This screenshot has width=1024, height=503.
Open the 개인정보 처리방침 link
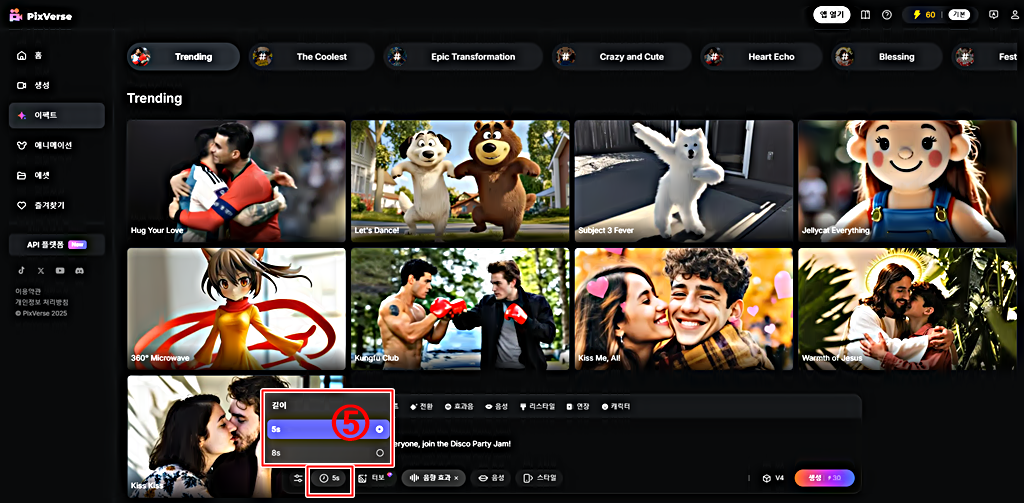42,302
